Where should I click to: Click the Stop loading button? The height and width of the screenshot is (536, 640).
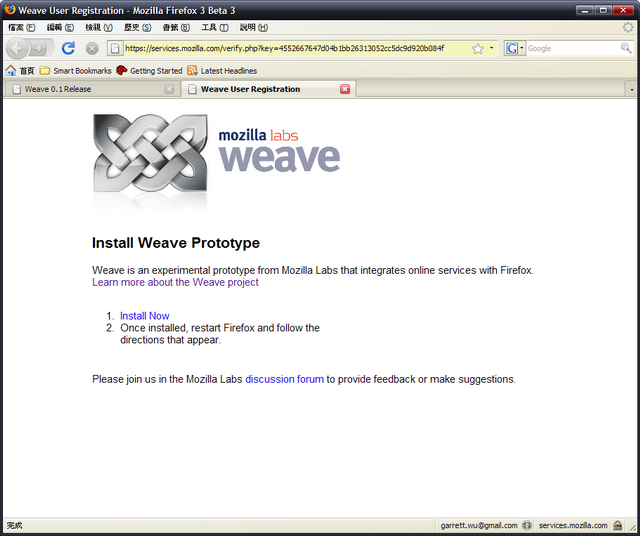coord(92,49)
